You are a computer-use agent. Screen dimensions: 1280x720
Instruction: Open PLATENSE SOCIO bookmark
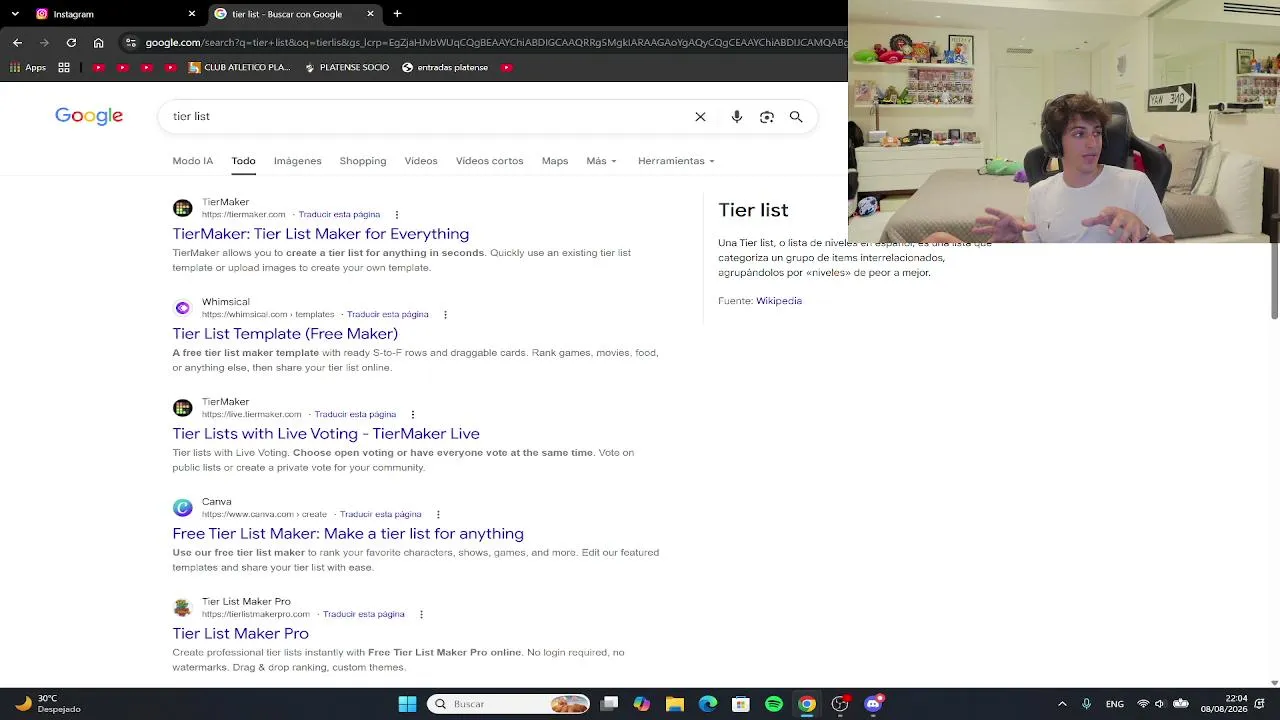tap(346, 68)
